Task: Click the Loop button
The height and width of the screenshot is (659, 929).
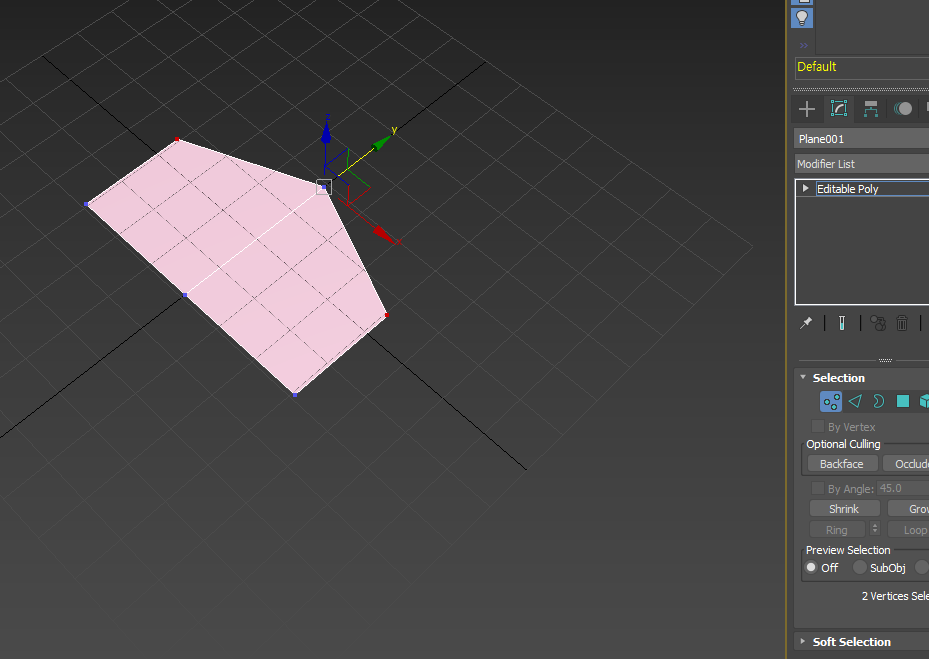Action: pos(909,530)
